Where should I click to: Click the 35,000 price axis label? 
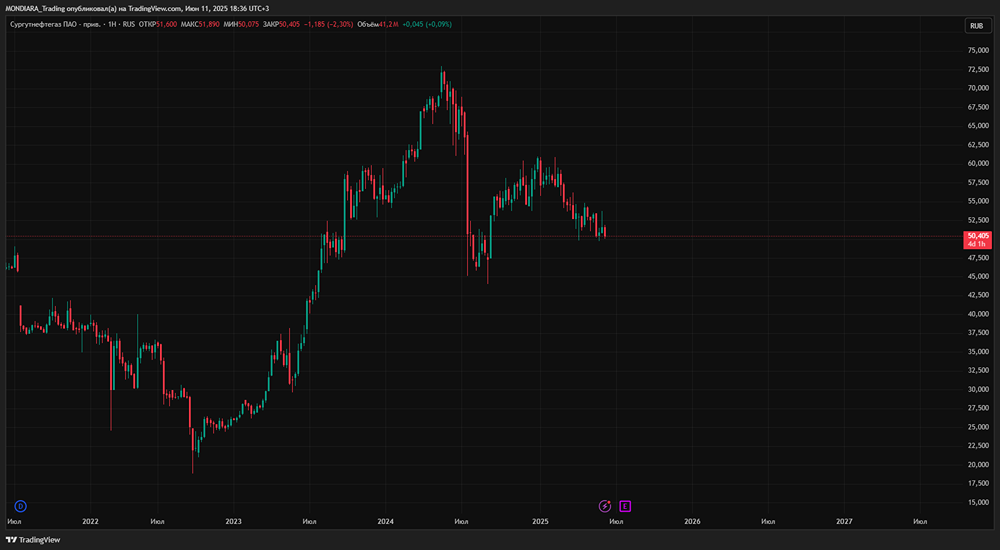pyautogui.click(x=978, y=352)
